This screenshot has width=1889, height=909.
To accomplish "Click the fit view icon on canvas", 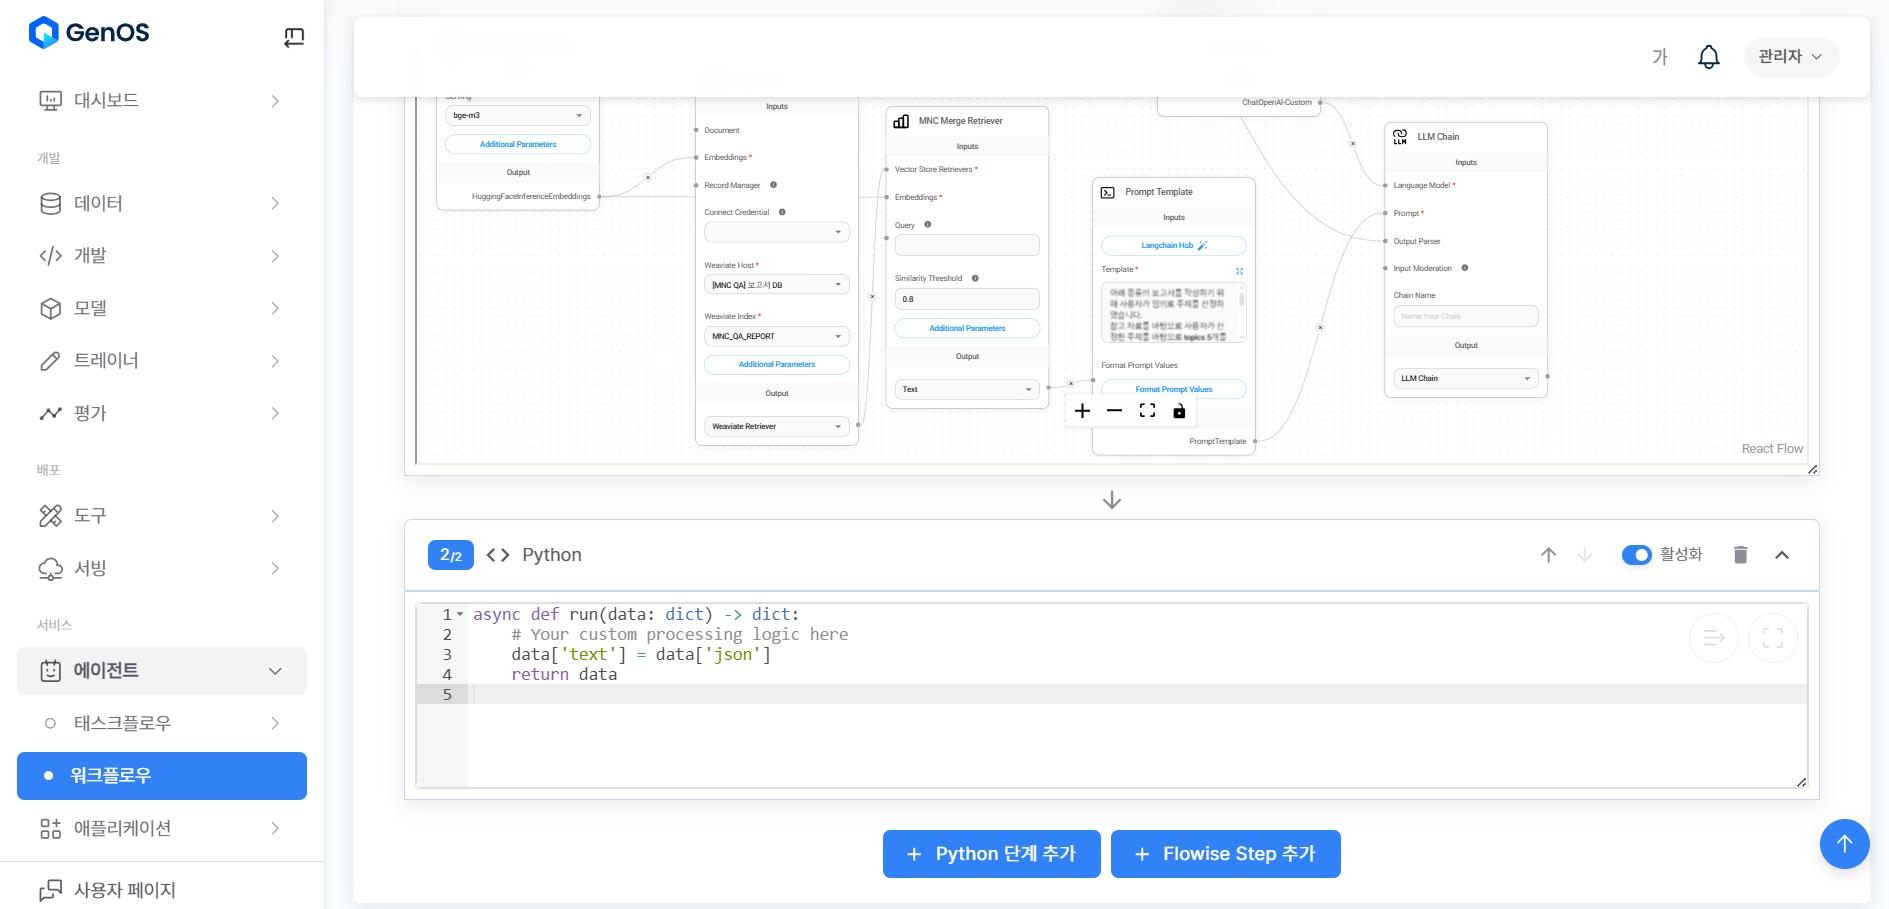I will coord(1147,411).
